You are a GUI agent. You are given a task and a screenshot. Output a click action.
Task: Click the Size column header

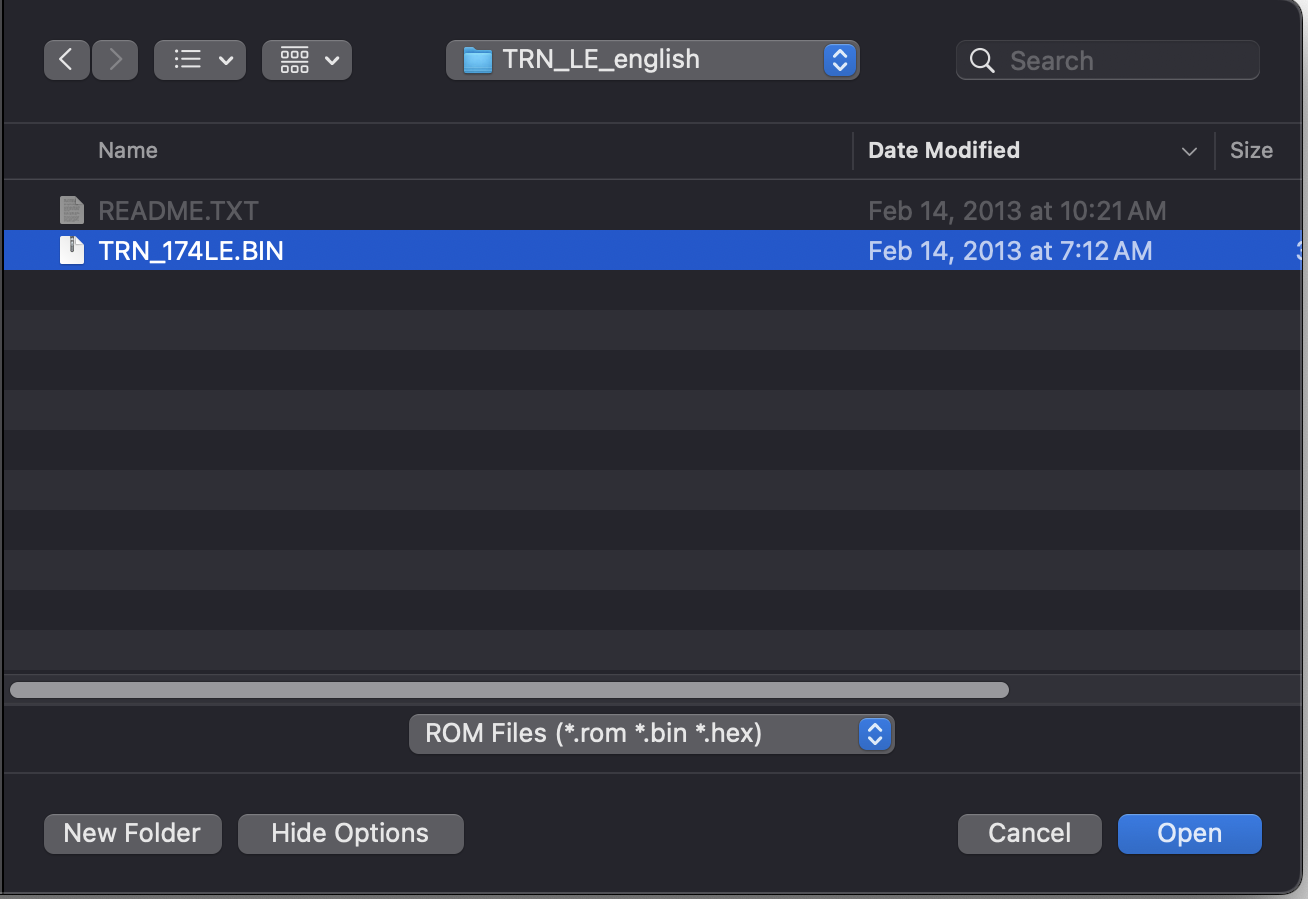point(1251,150)
